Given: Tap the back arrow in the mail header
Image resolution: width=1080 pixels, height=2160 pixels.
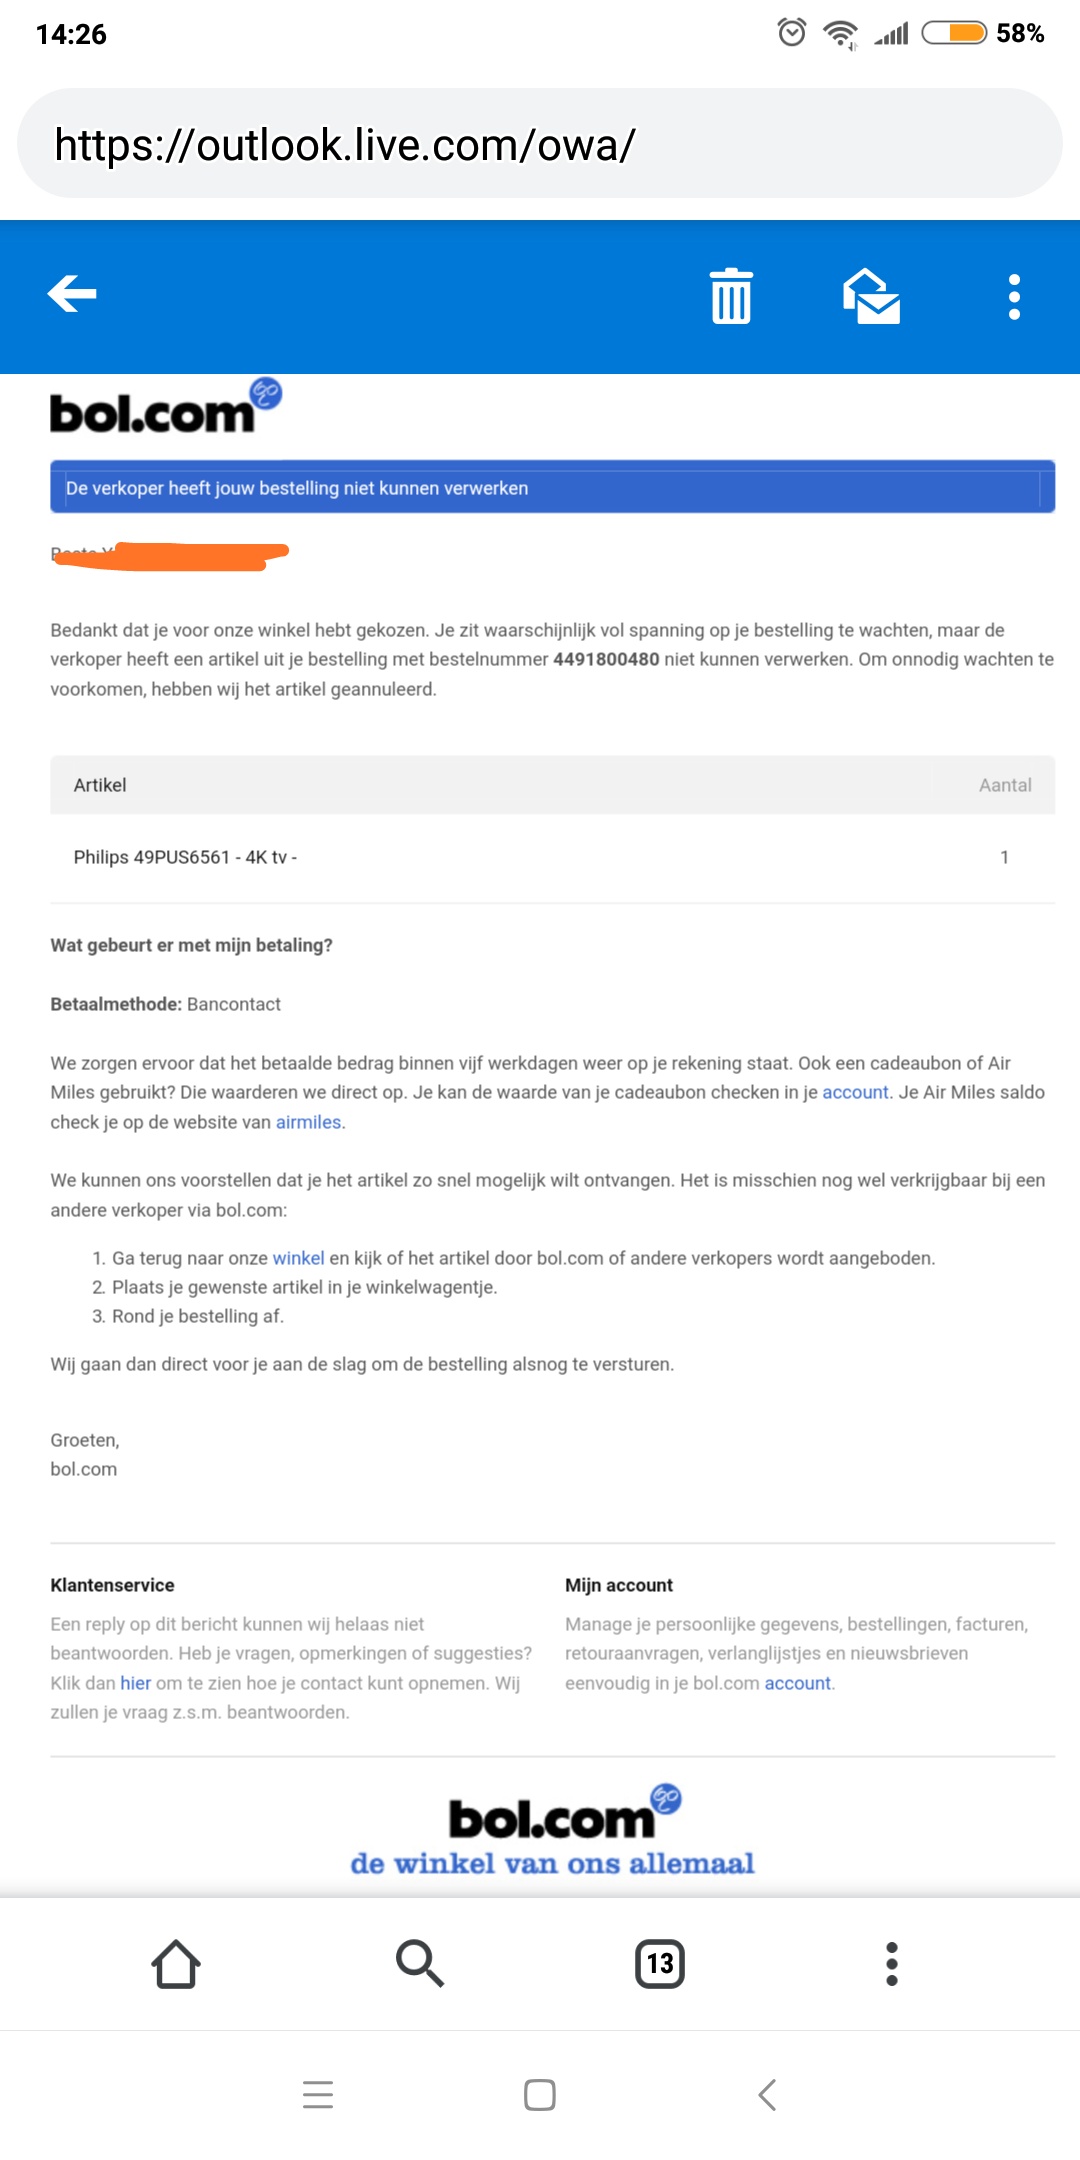Looking at the screenshot, I should pos(72,294).
